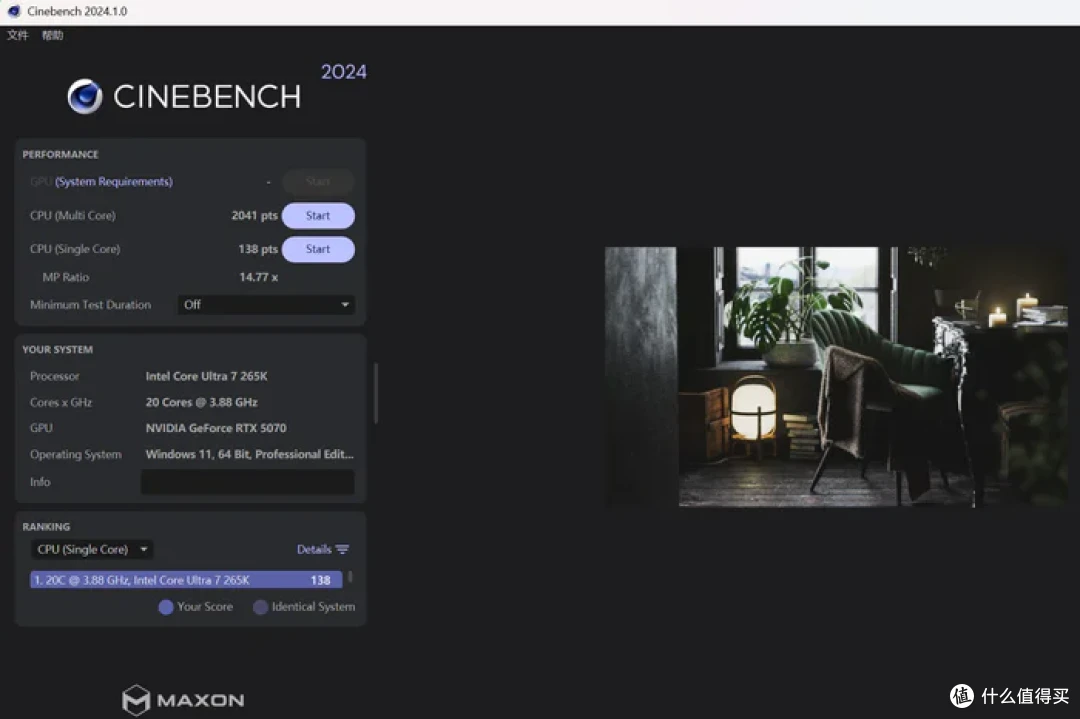Screen dimensions: 1080x719
Task: Select the Intel Core Ultra 7 265K ranking bar
Action: (186, 580)
